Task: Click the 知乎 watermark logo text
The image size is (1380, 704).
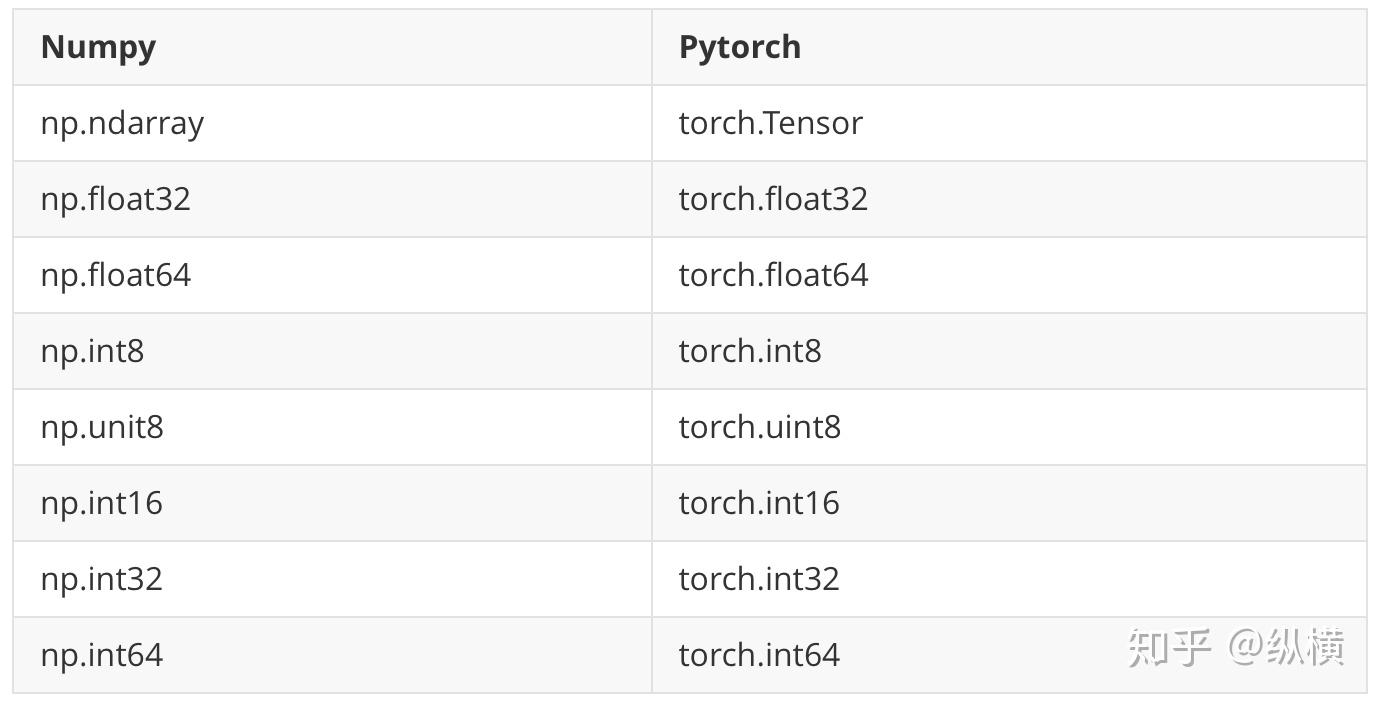Action: (x=1170, y=648)
